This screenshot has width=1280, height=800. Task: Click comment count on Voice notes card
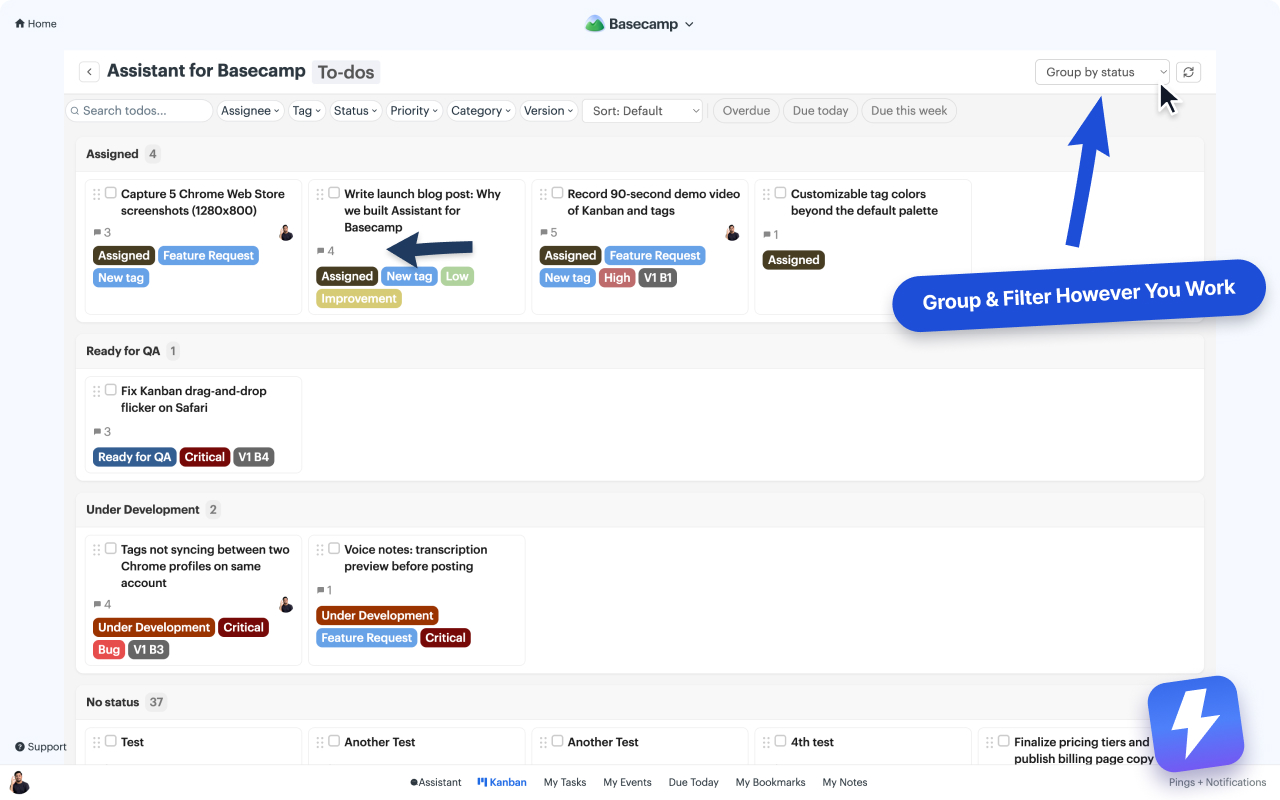tap(324, 590)
